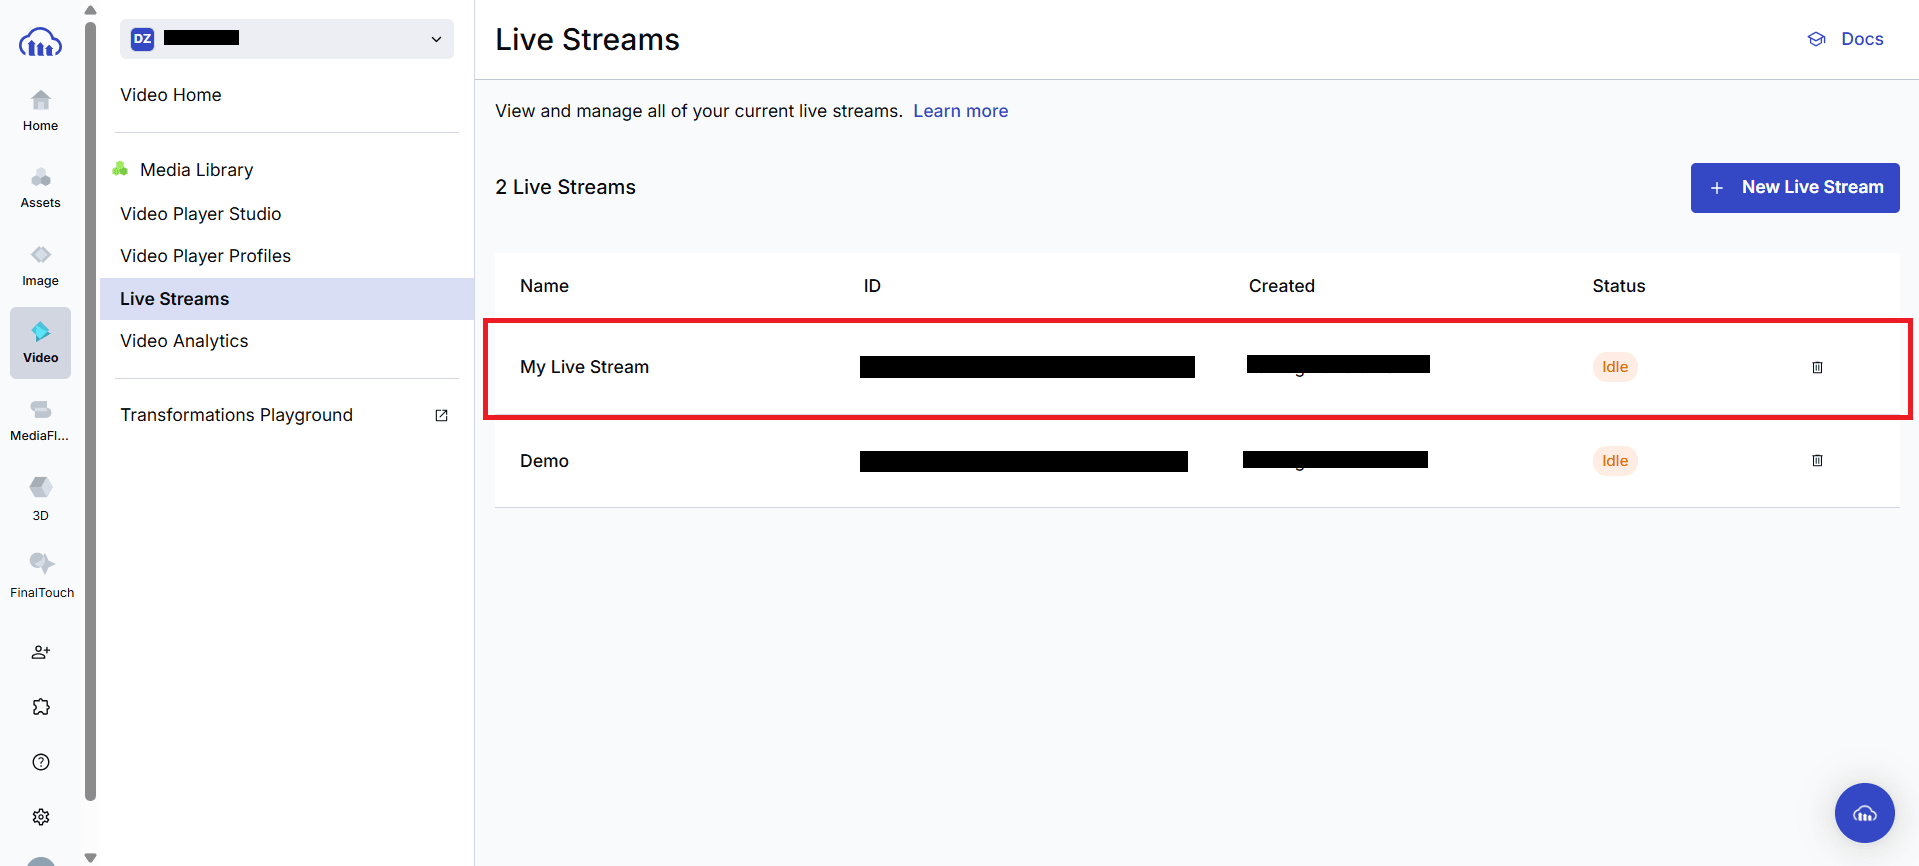1919x866 pixels.
Task: Open the Image product icon
Action: click(x=40, y=265)
